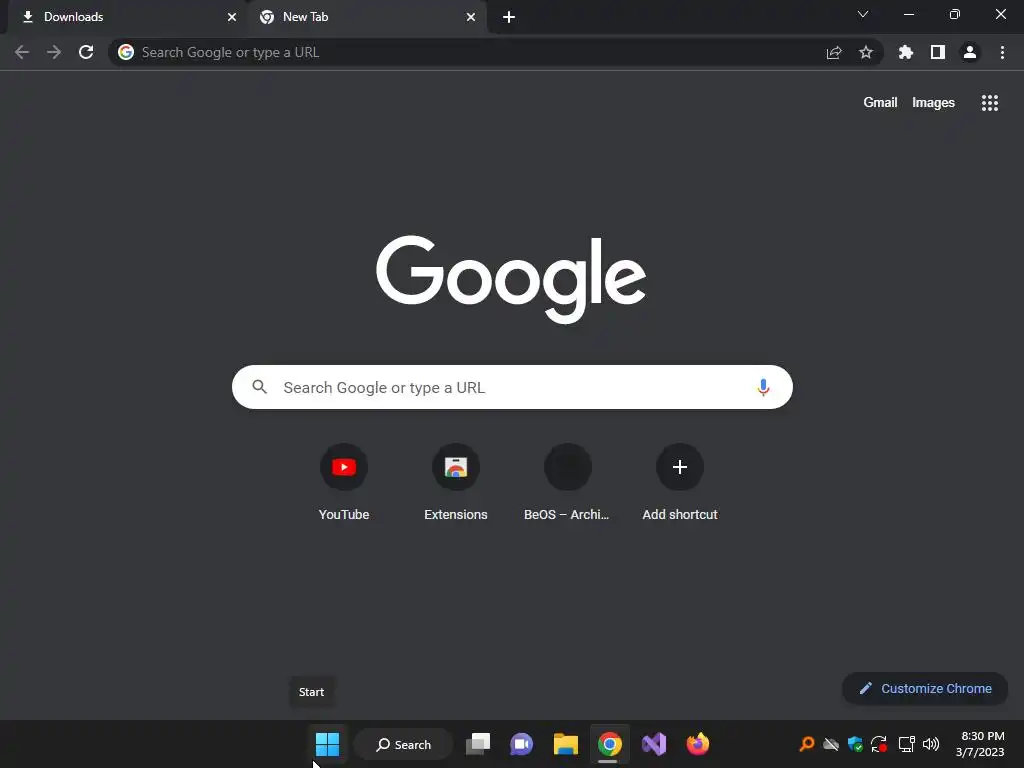
Task: Open the Extensions puzzle-piece menu
Action: point(906,52)
